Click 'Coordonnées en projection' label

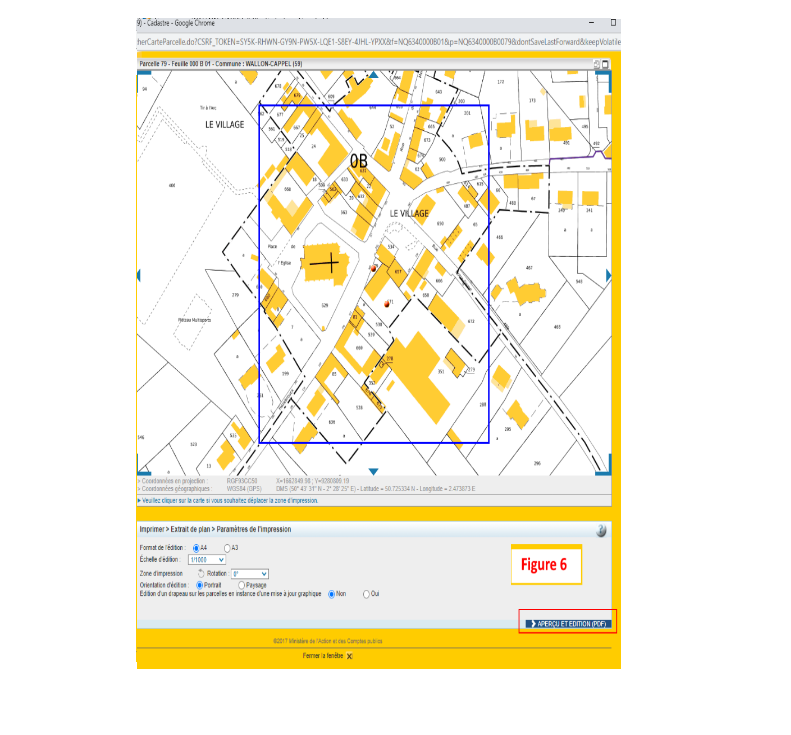point(174,481)
